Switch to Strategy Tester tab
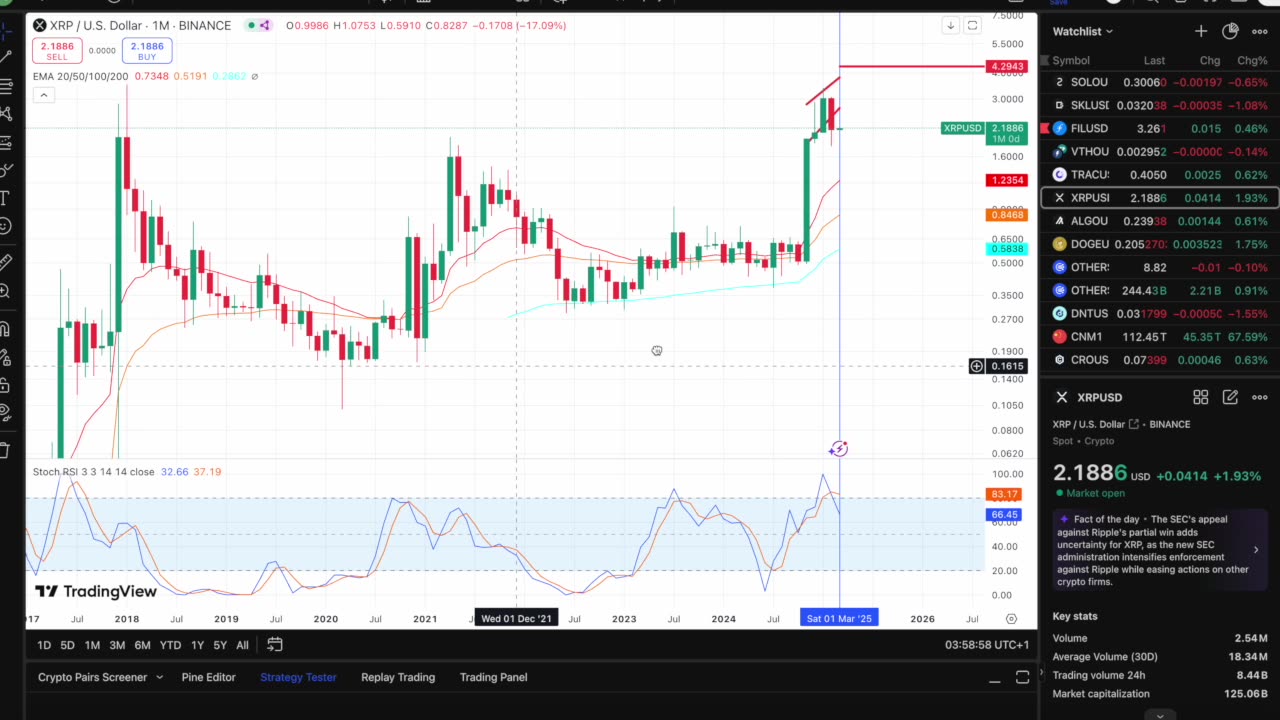1280x720 pixels. tap(298, 677)
